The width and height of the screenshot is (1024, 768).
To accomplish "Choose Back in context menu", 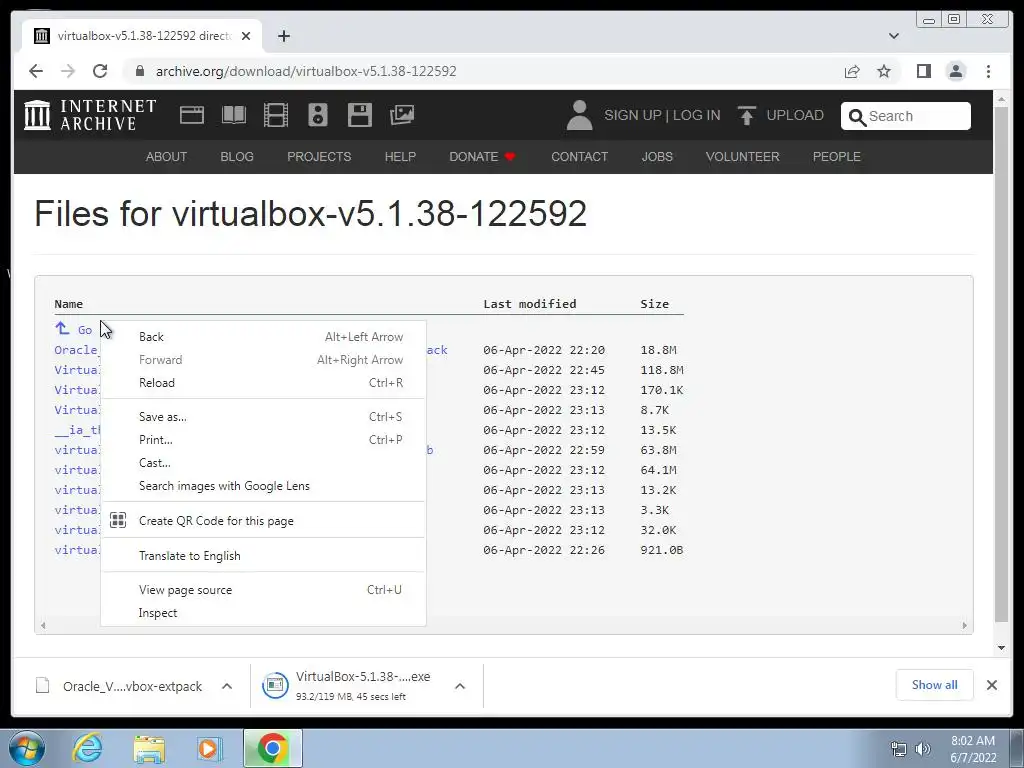I will coord(263,337).
